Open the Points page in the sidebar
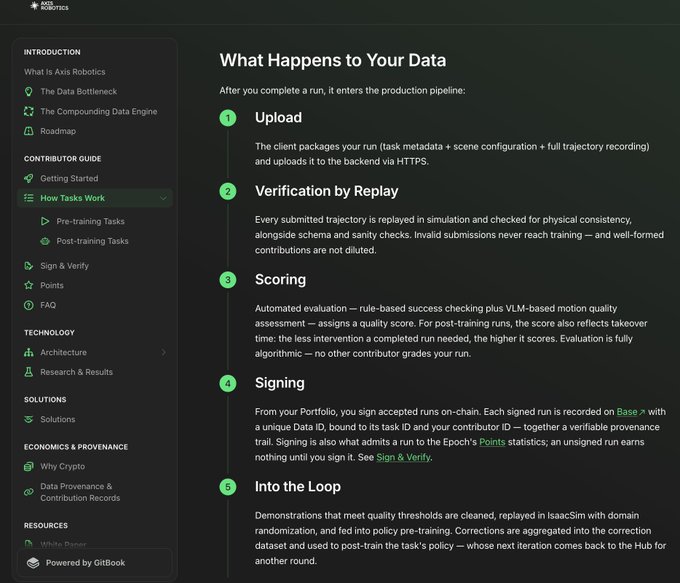Screen dimensions: 680x583 [52, 285]
